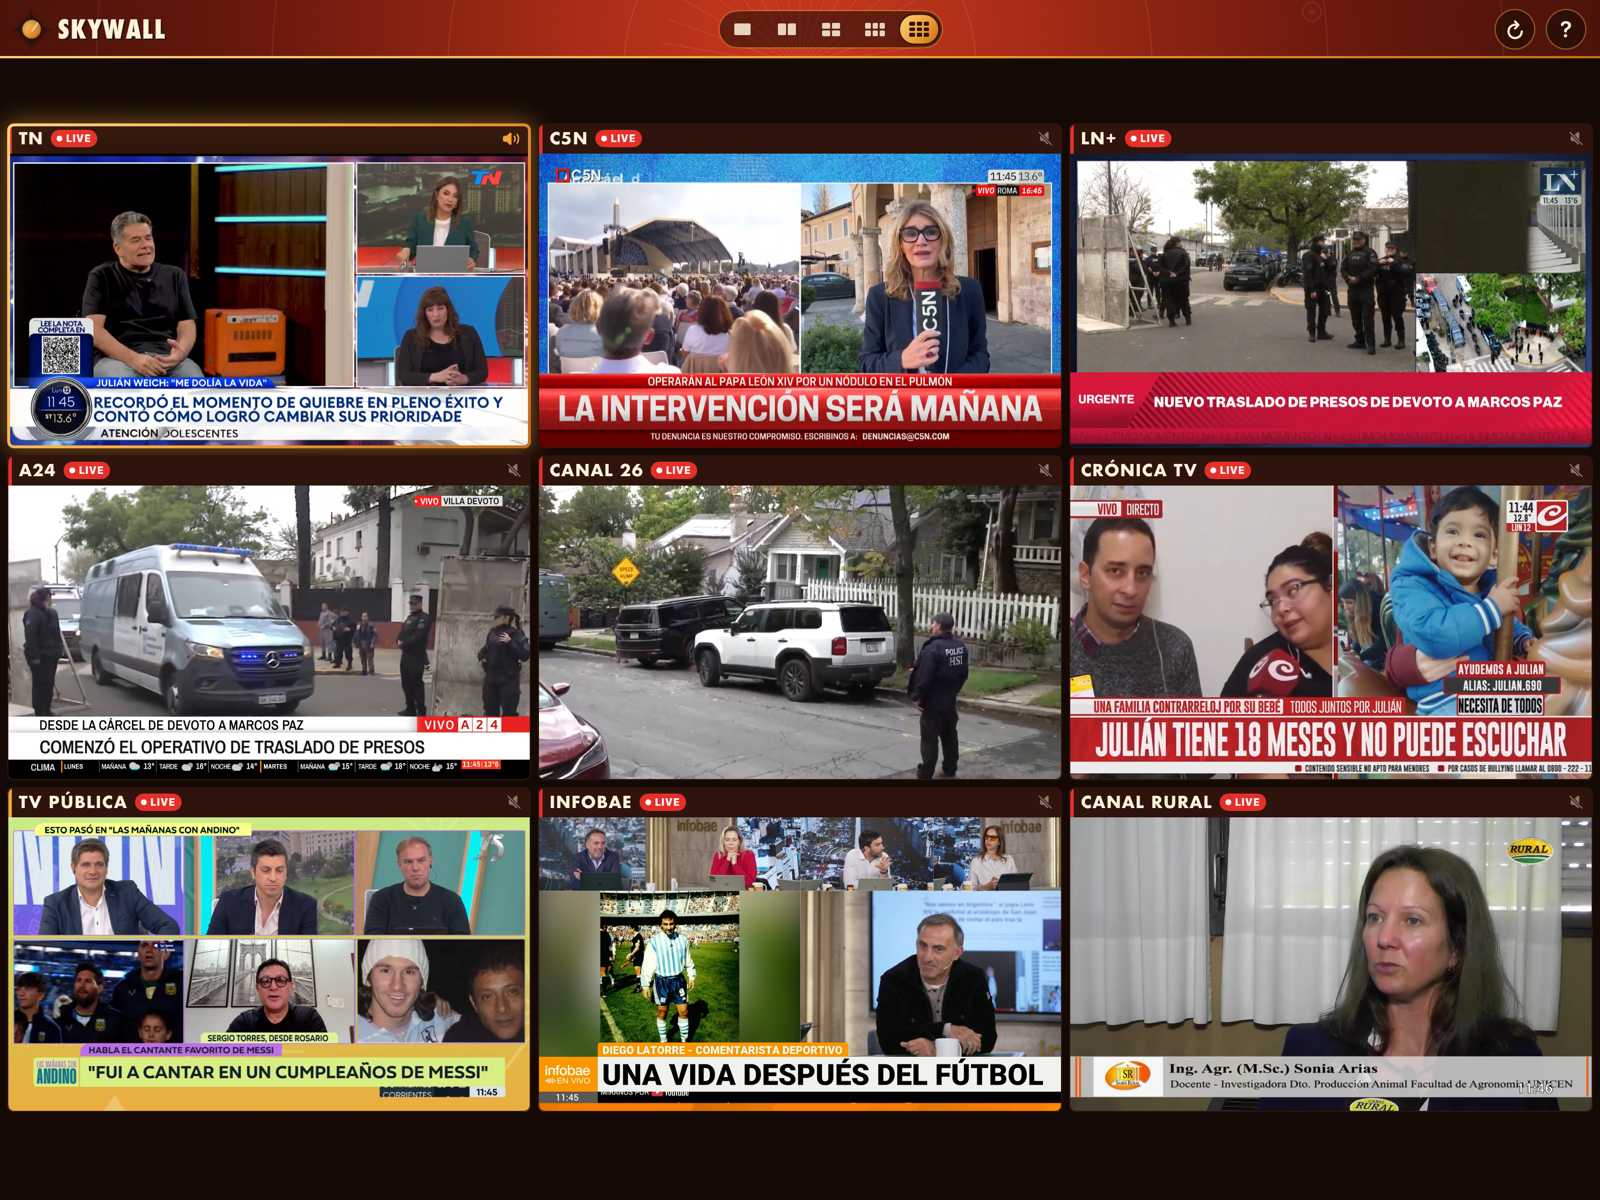The width and height of the screenshot is (1600, 1200).
Task: Unmute the INFOBAE channel
Action: (1044, 802)
